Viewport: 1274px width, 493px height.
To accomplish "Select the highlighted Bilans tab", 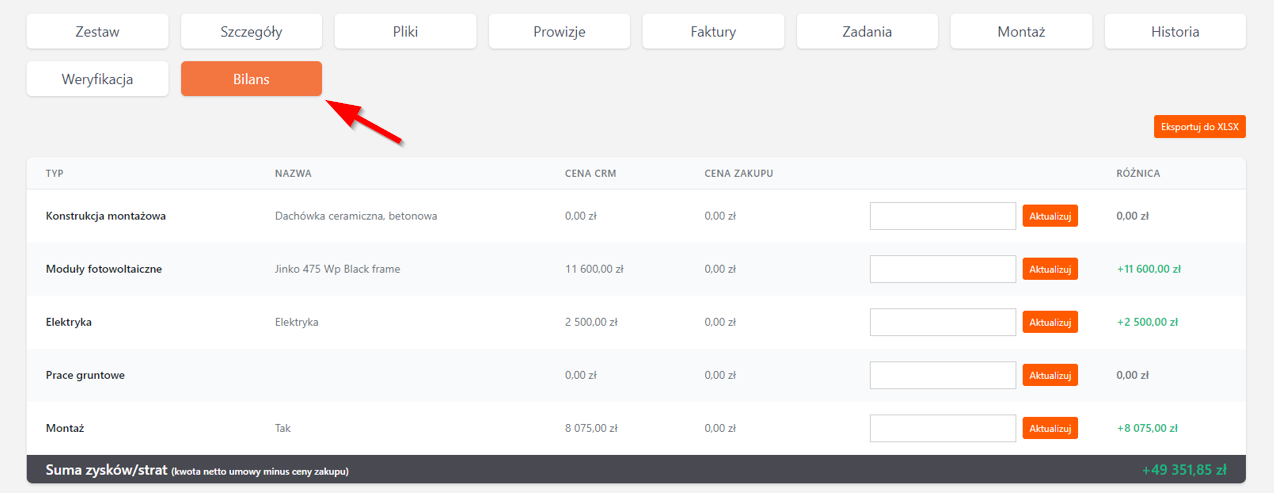I will (x=251, y=79).
